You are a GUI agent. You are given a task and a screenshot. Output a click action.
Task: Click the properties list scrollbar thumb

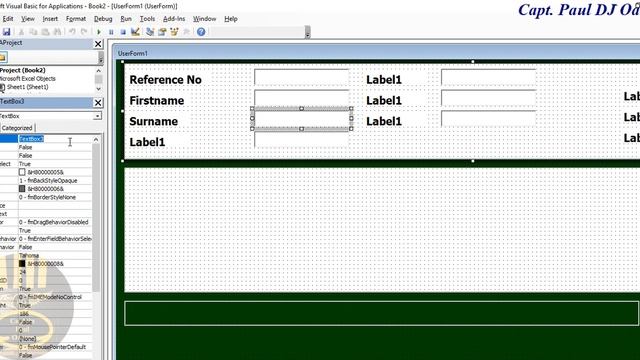tap(96, 218)
